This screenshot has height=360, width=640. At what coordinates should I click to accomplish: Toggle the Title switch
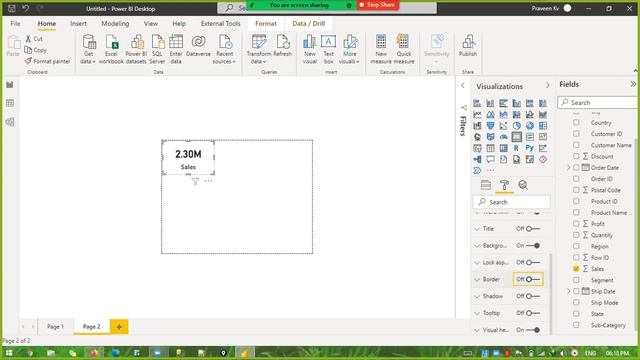533,229
